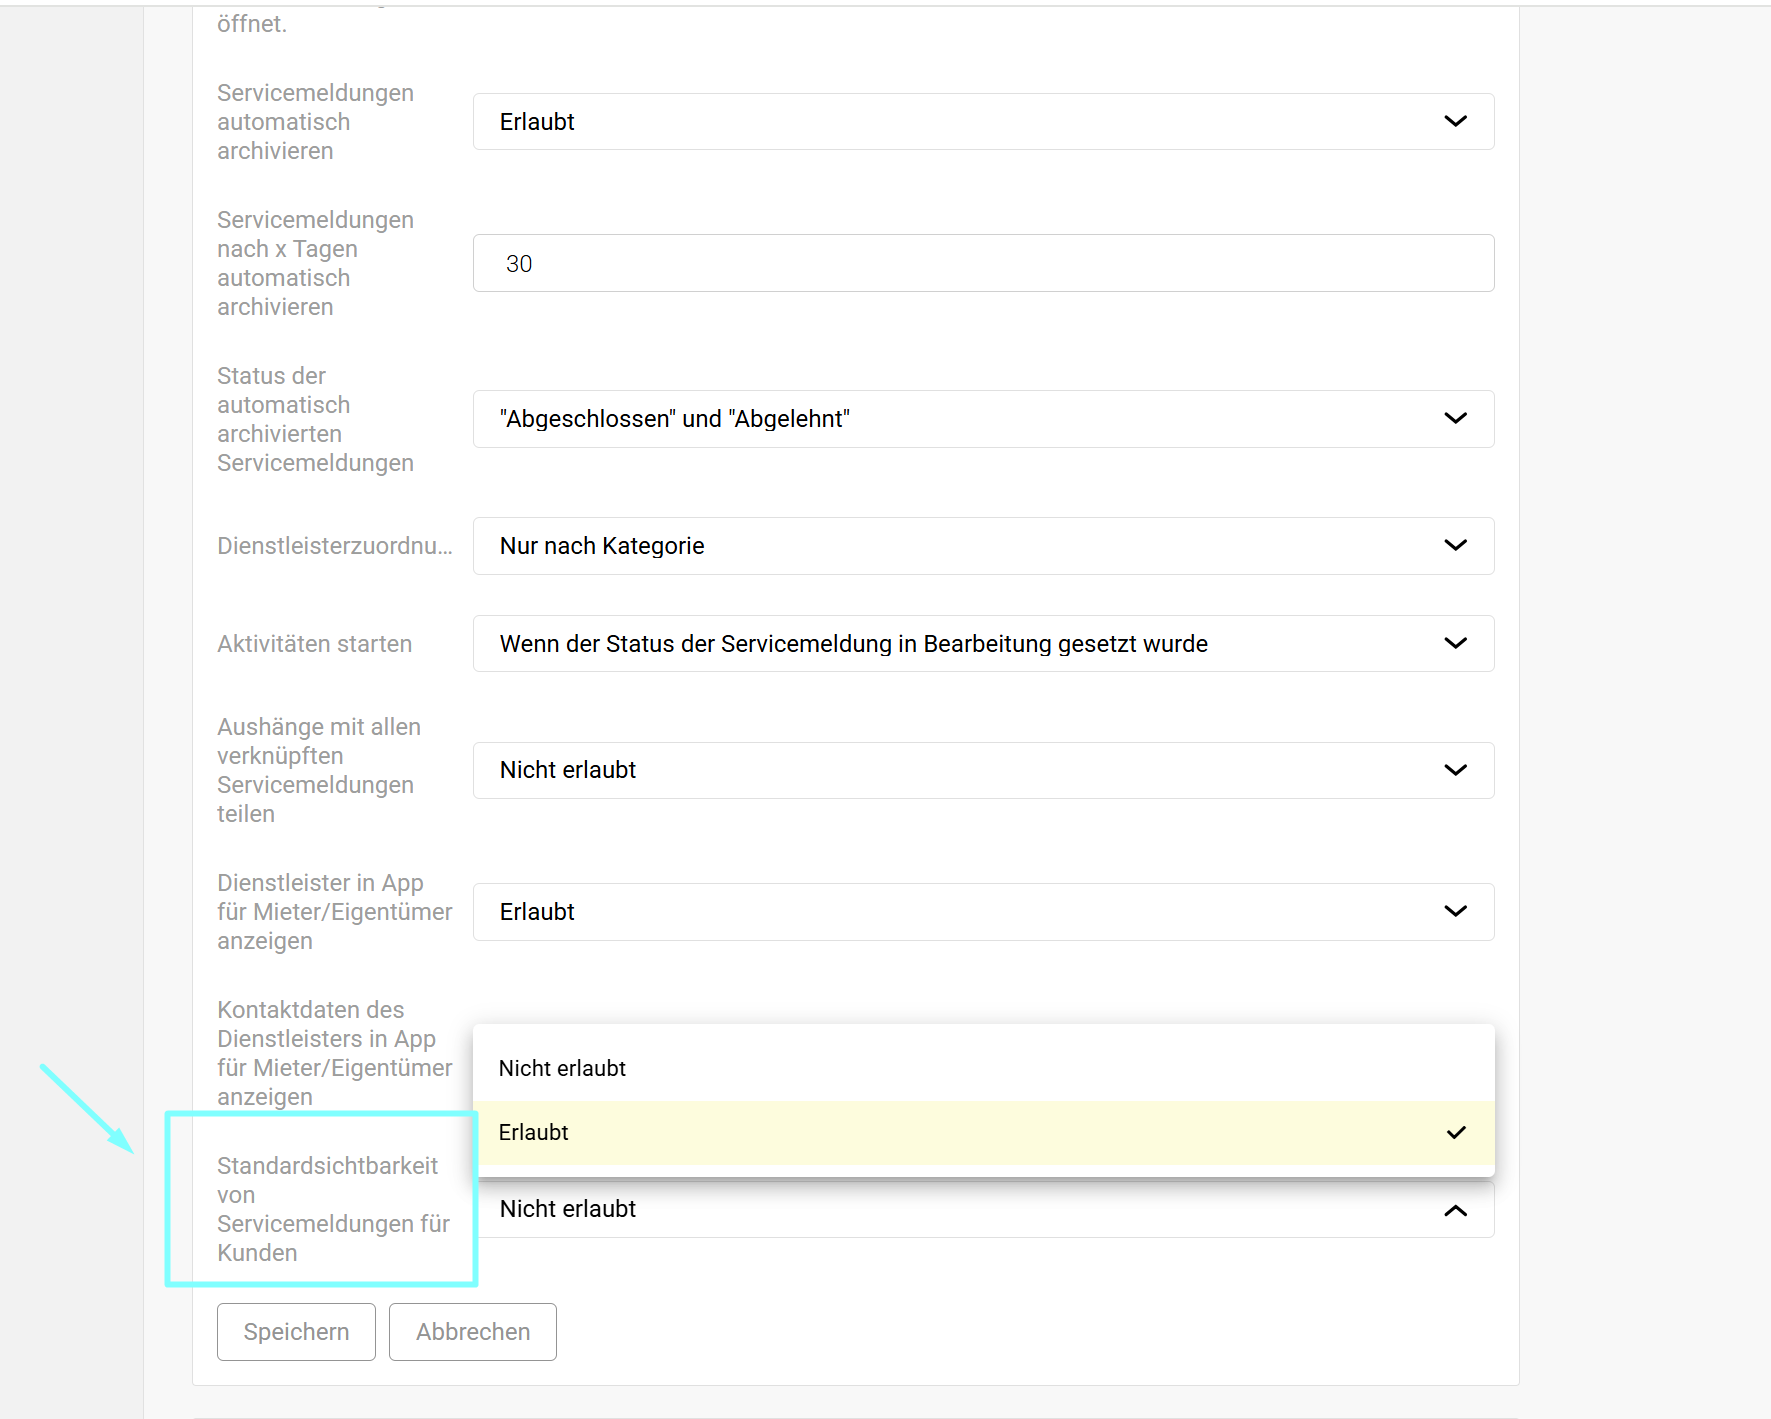1771x1419 pixels.
Task: Collapse list using the upward chevron icon
Action: (1455, 1210)
